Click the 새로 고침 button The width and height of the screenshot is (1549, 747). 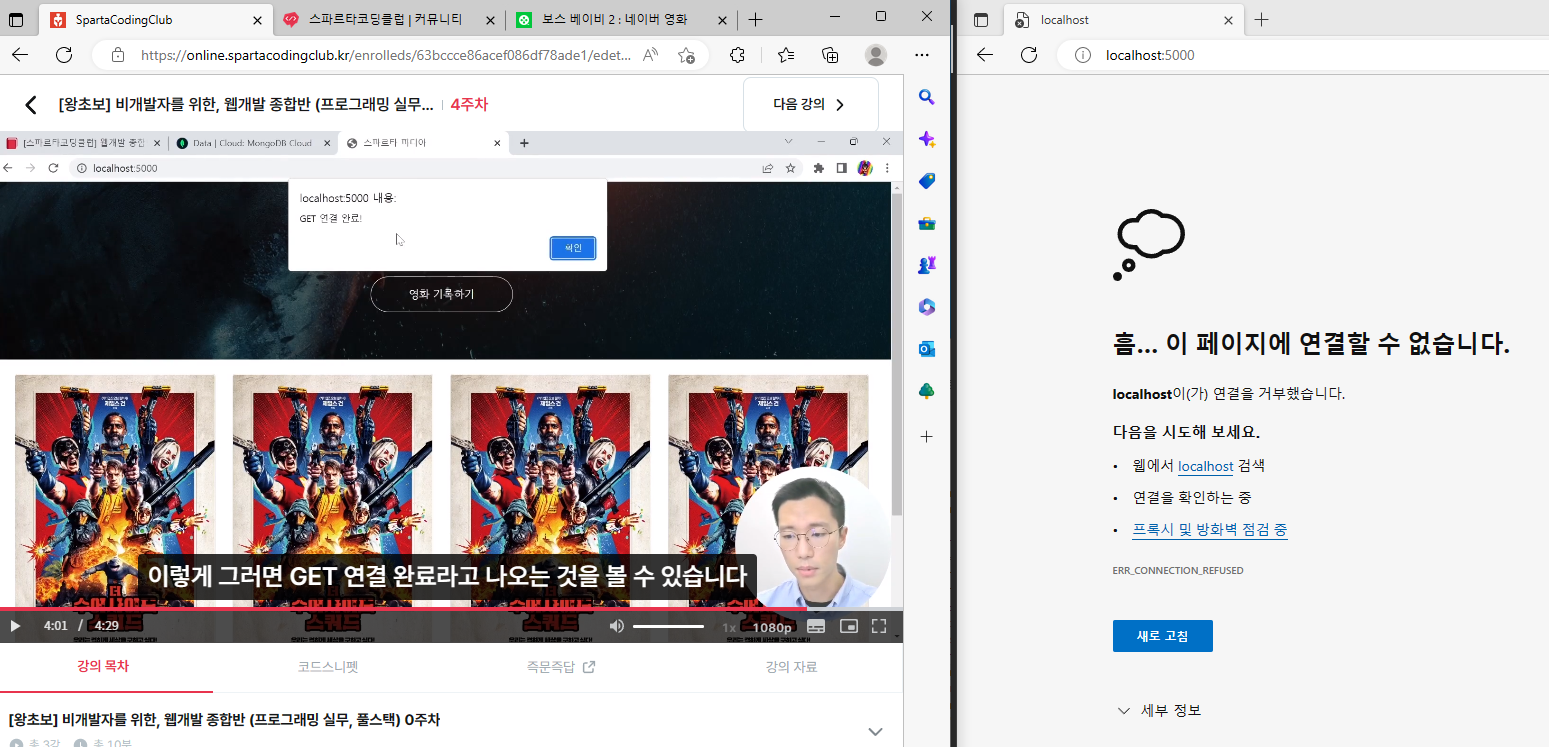click(x=1162, y=636)
